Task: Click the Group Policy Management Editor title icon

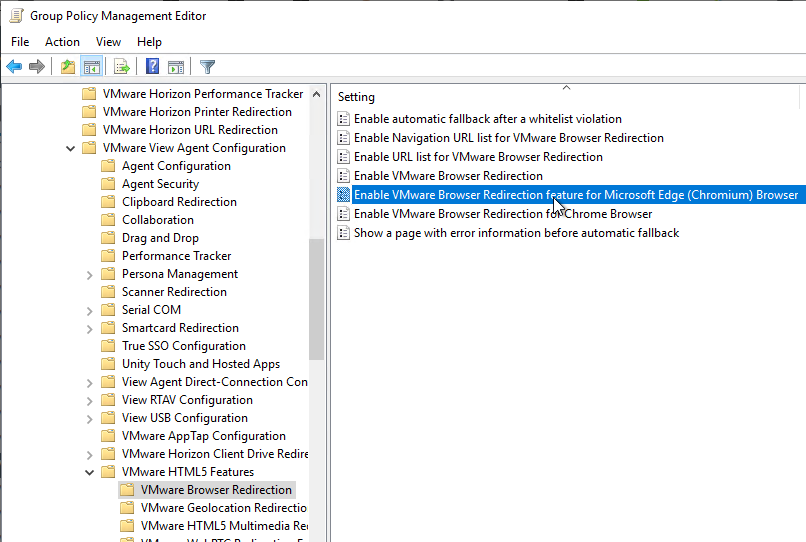Action: pos(16,16)
